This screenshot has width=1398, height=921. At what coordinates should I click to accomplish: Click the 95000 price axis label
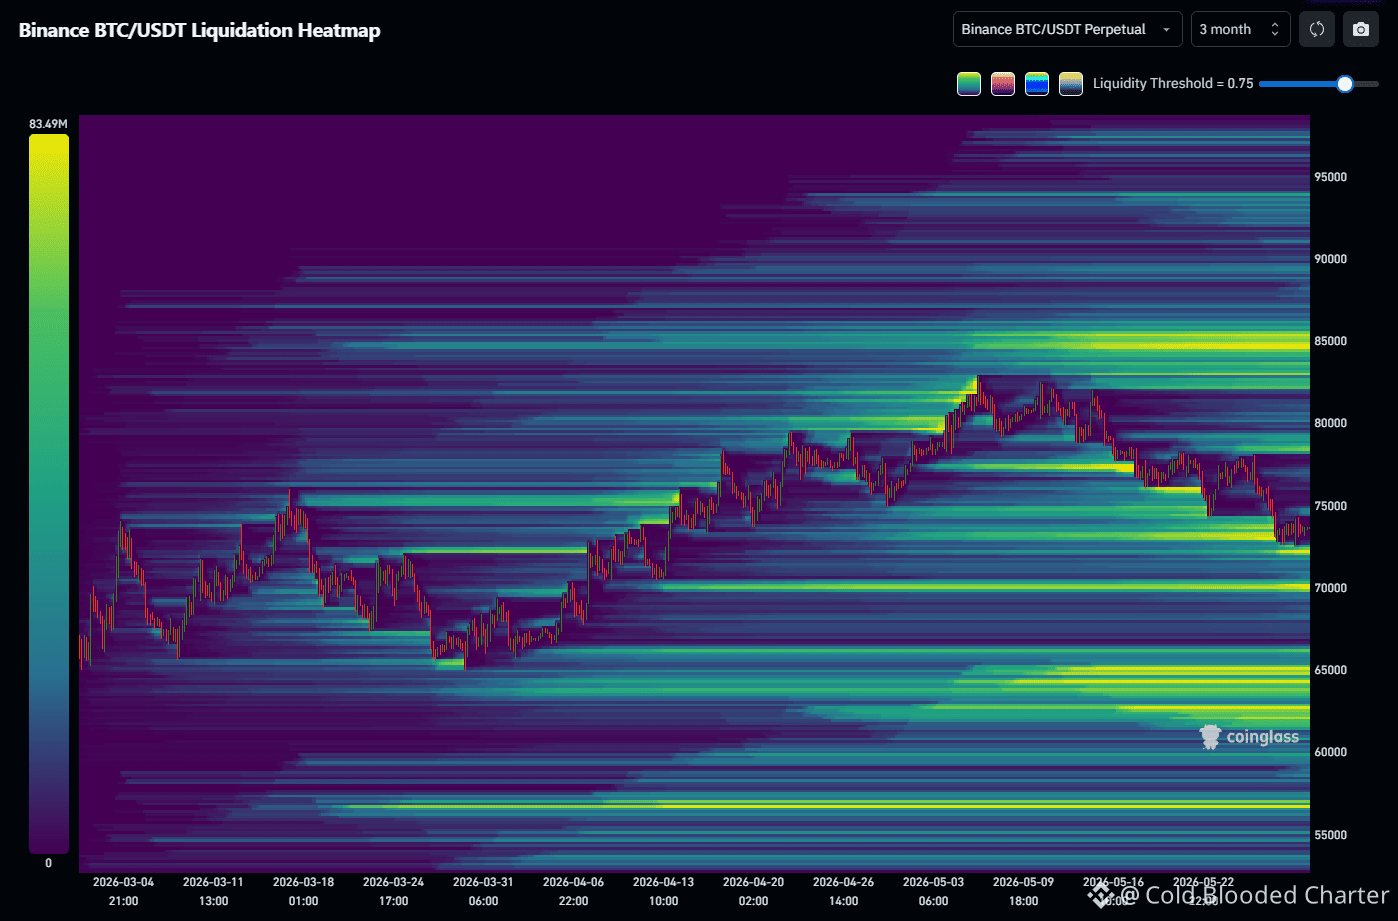click(x=1331, y=177)
